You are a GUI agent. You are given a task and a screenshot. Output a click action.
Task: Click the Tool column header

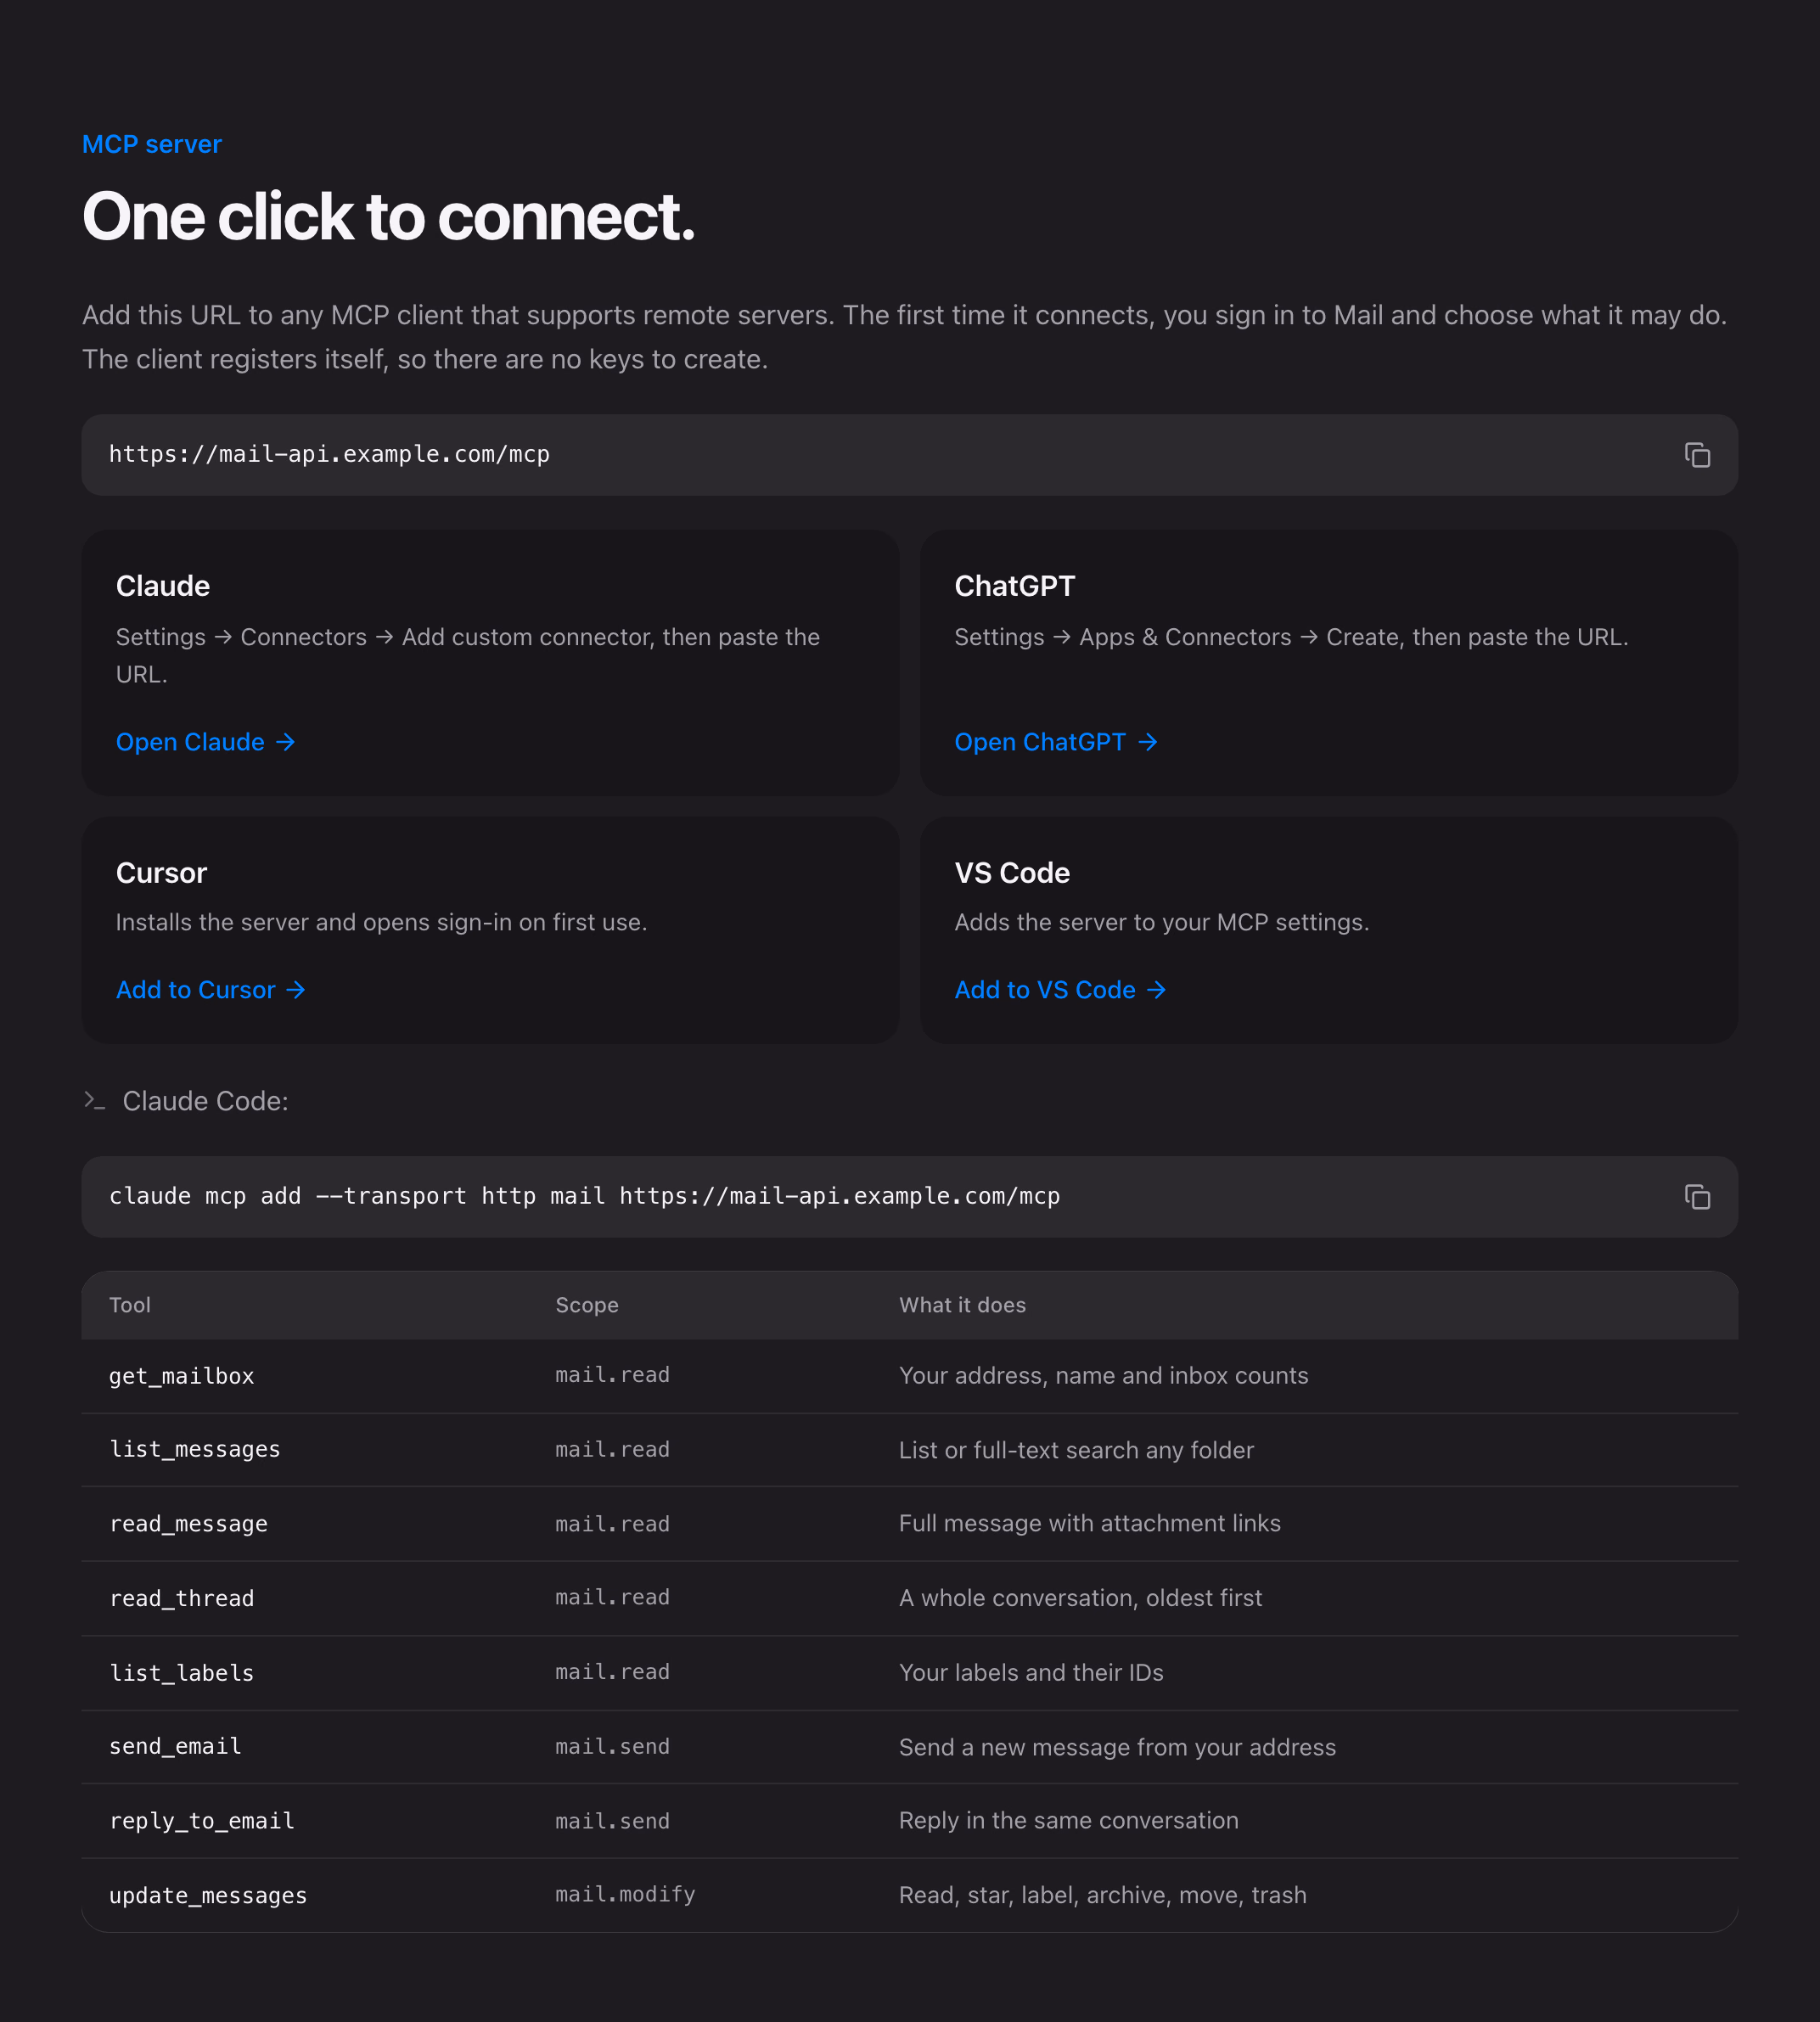click(x=130, y=1305)
